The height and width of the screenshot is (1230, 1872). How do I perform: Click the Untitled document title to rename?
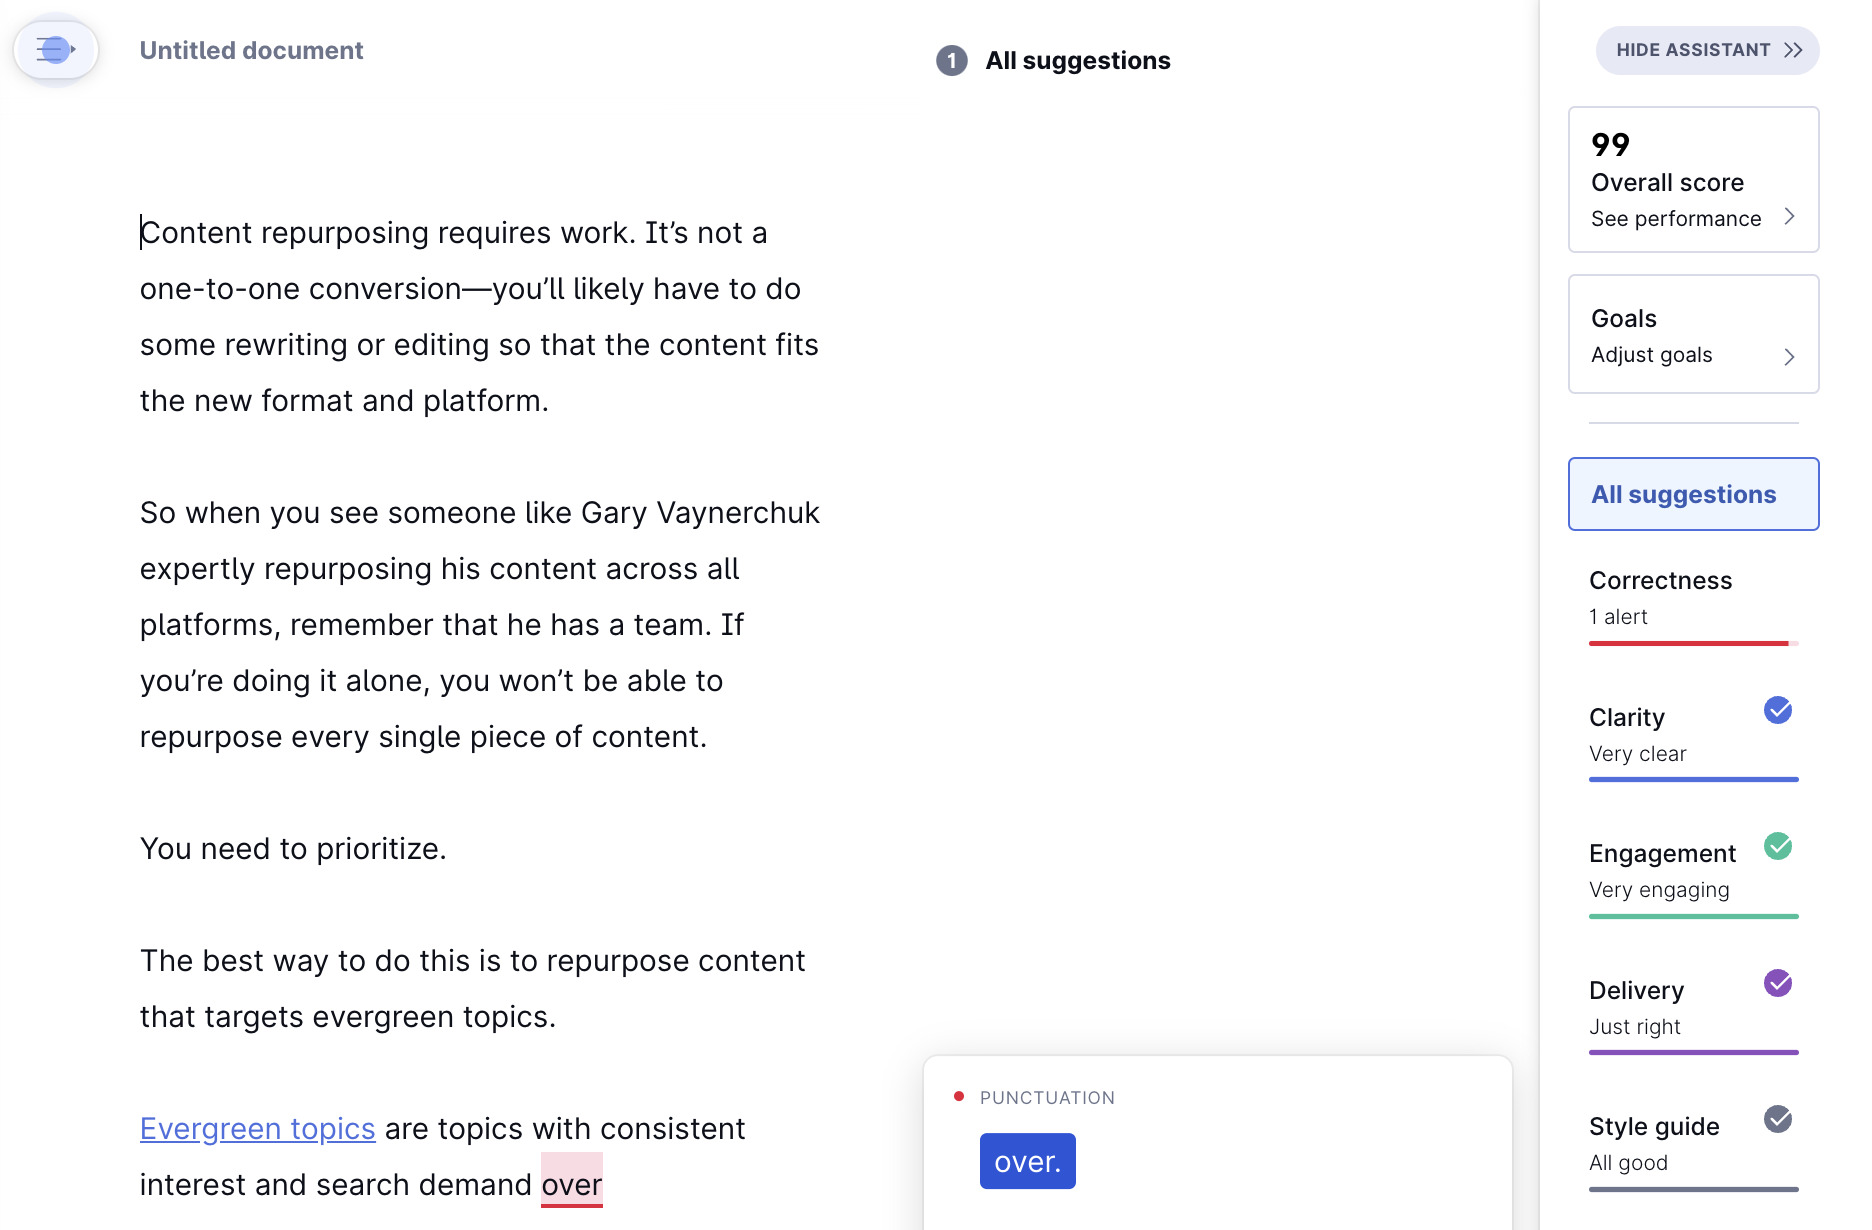[251, 49]
